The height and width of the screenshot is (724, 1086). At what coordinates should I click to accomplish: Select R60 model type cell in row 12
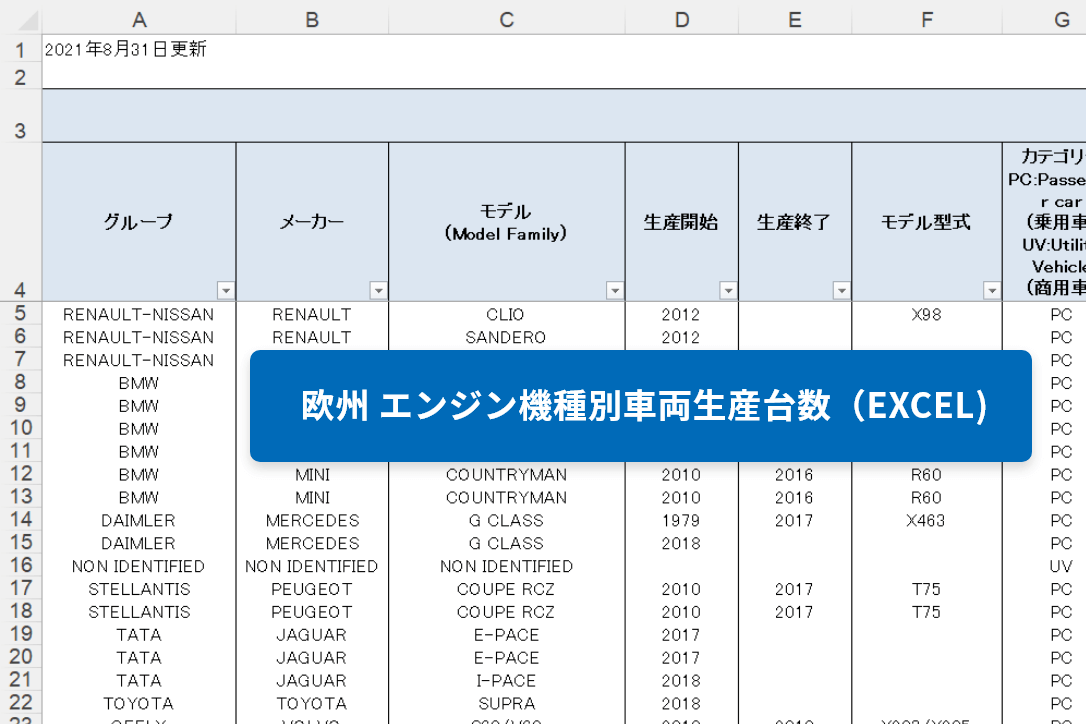927,475
